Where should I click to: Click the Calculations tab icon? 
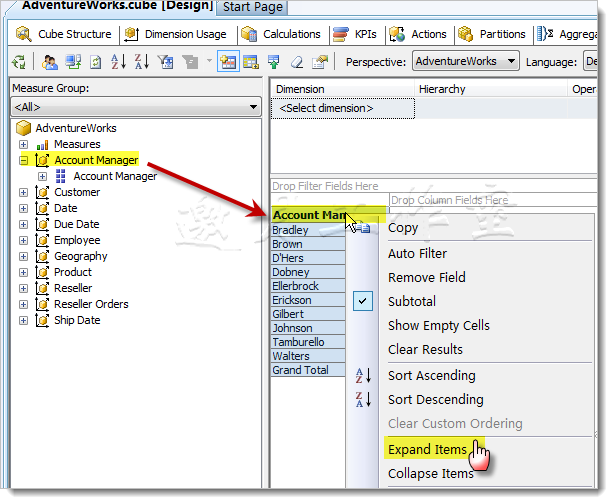[249, 34]
